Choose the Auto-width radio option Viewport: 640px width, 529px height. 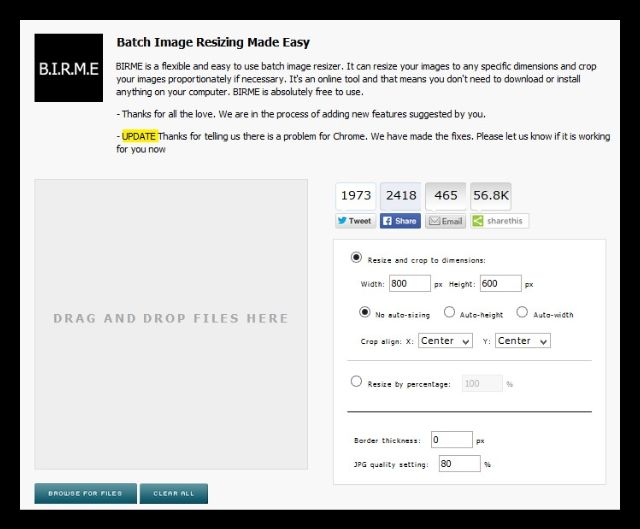click(x=522, y=312)
